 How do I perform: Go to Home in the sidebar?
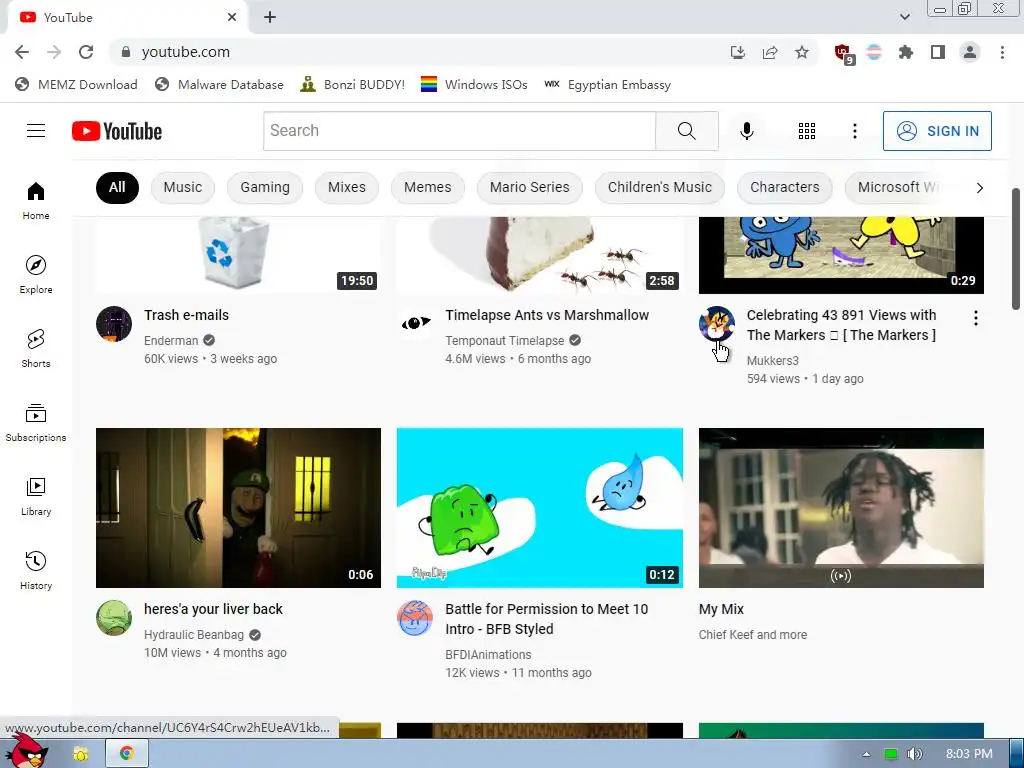coord(36,200)
